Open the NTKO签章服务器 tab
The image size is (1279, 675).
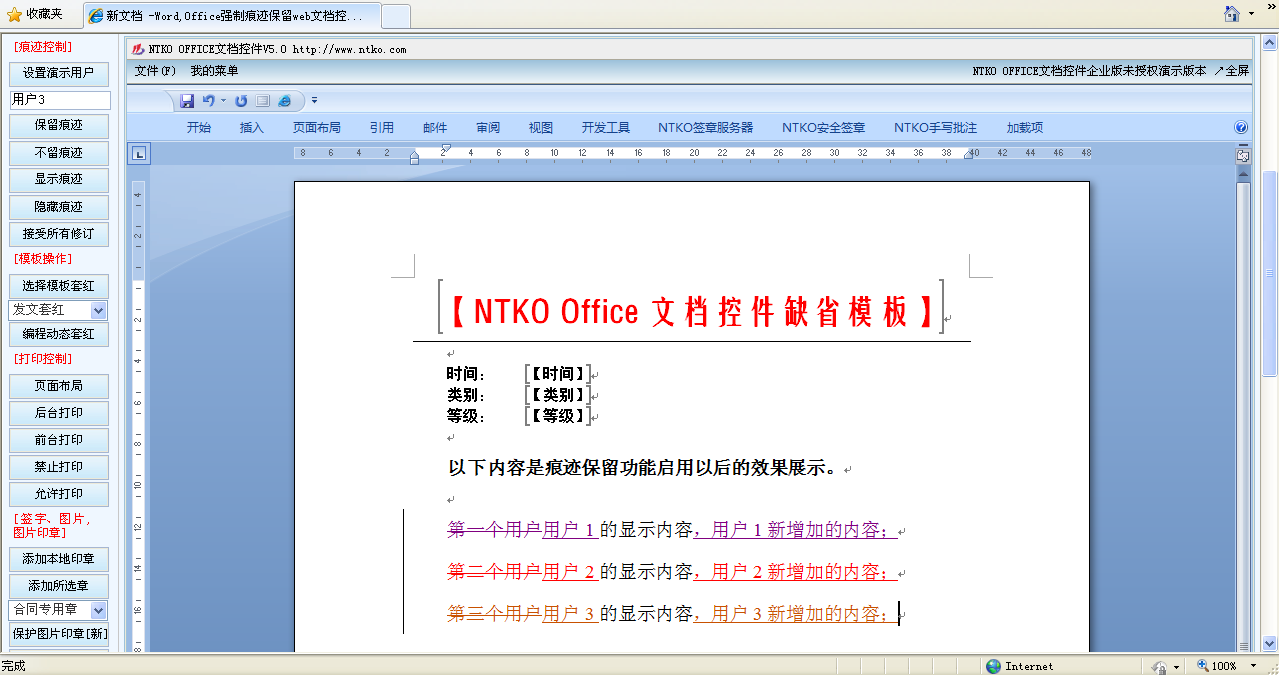point(706,128)
